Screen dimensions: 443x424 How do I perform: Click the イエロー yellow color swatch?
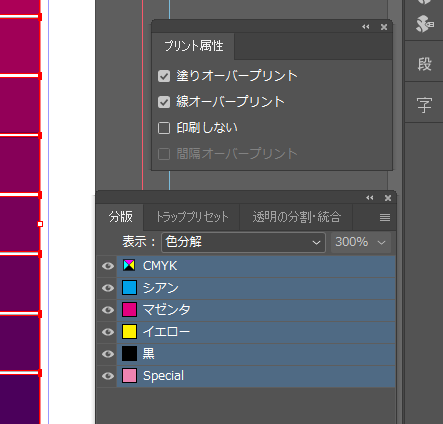pyautogui.click(x=129, y=332)
